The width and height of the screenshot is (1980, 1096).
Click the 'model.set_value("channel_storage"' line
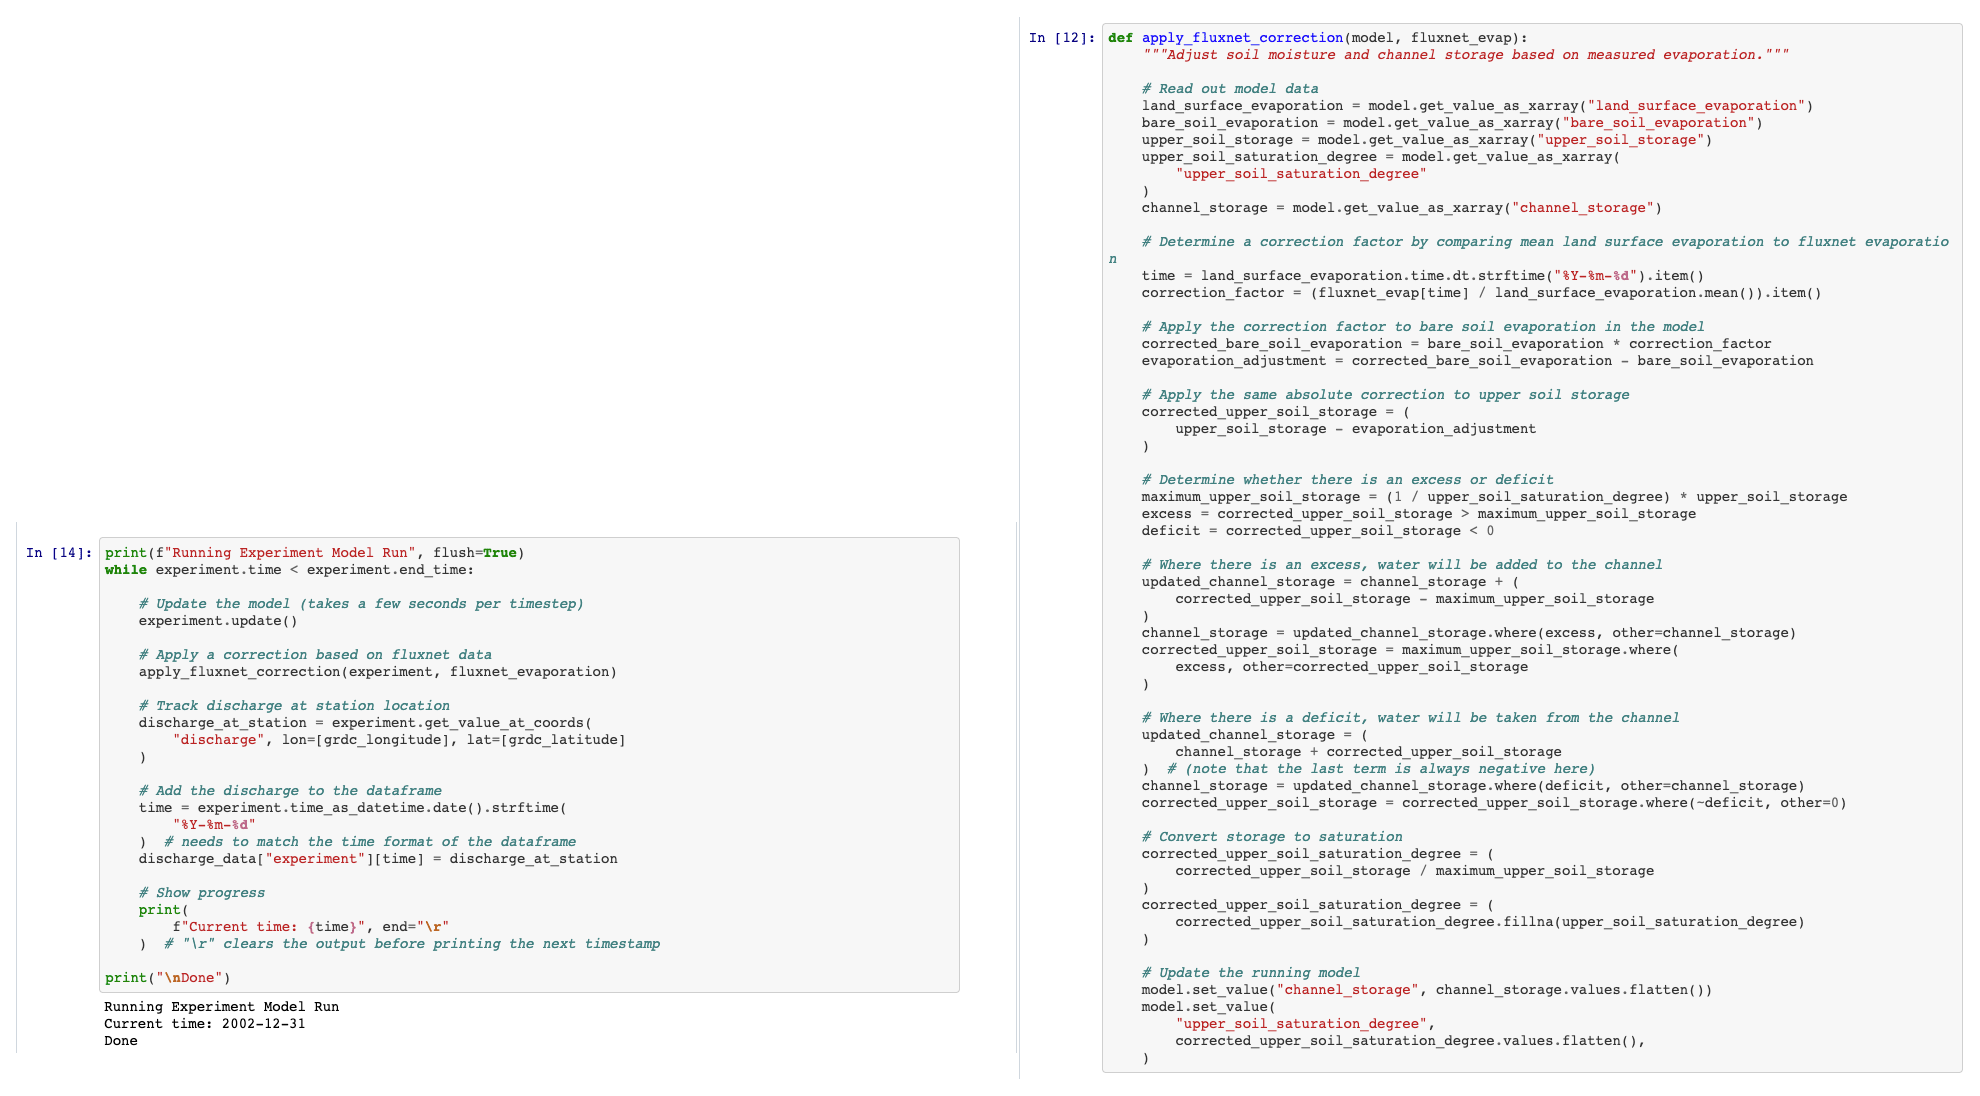pos(1426,990)
